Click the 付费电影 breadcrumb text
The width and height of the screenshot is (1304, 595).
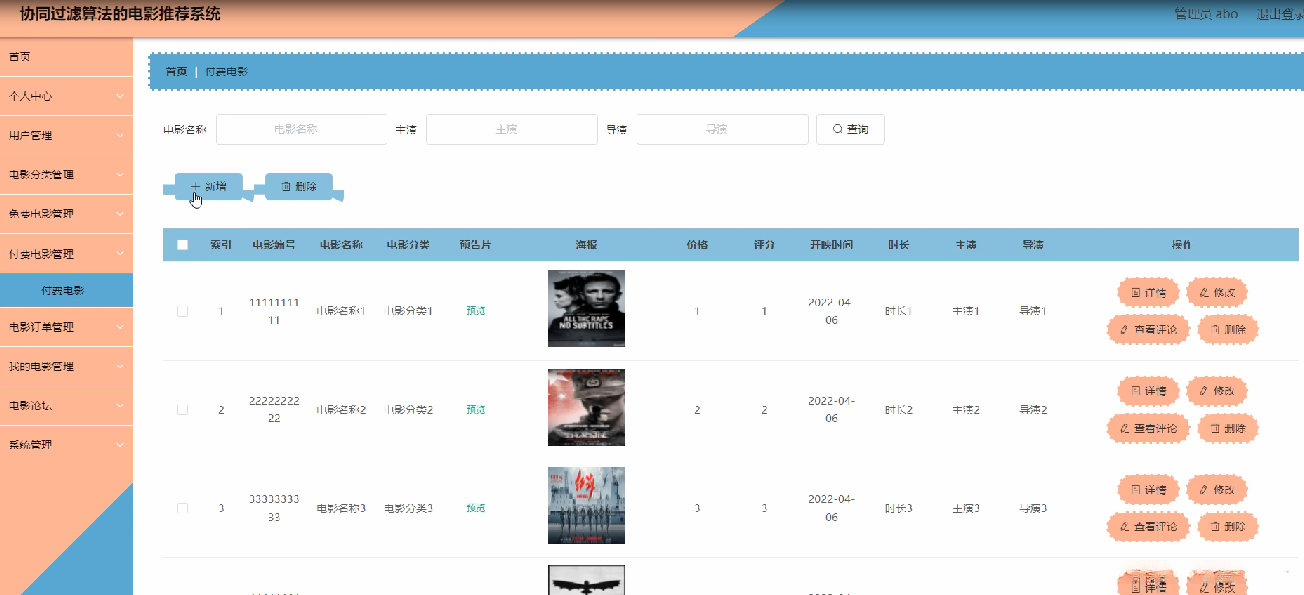pyautogui.click(x=227, y=72)
